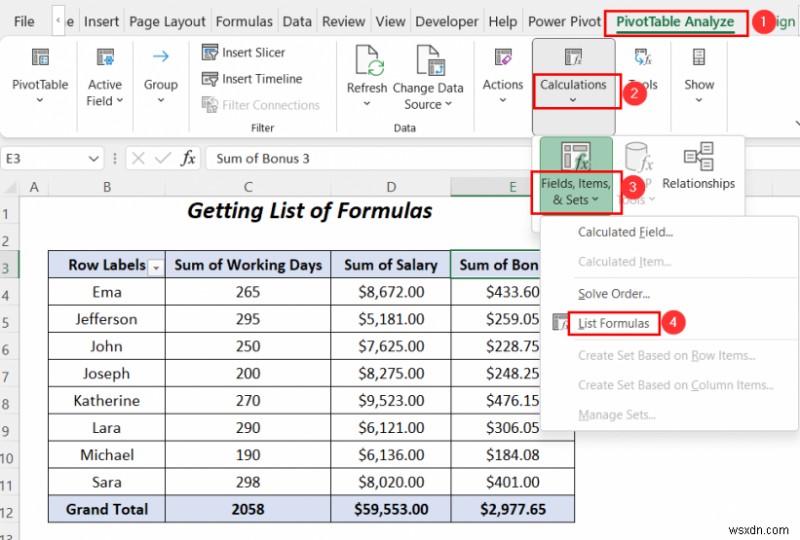This screenshot has height=540, width=800.
Task: Choose Solve Order menu entry
Action: tap(614, 294)
